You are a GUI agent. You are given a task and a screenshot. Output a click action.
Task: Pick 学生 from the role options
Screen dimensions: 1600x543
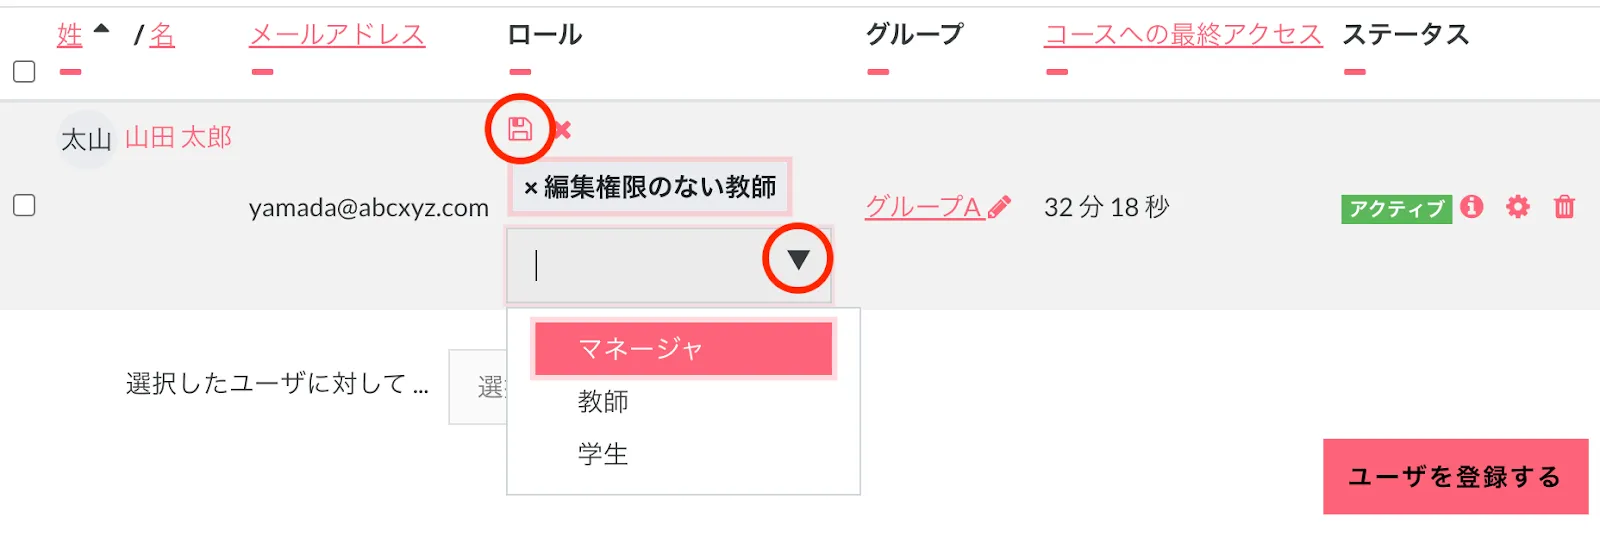coord(603,455)
